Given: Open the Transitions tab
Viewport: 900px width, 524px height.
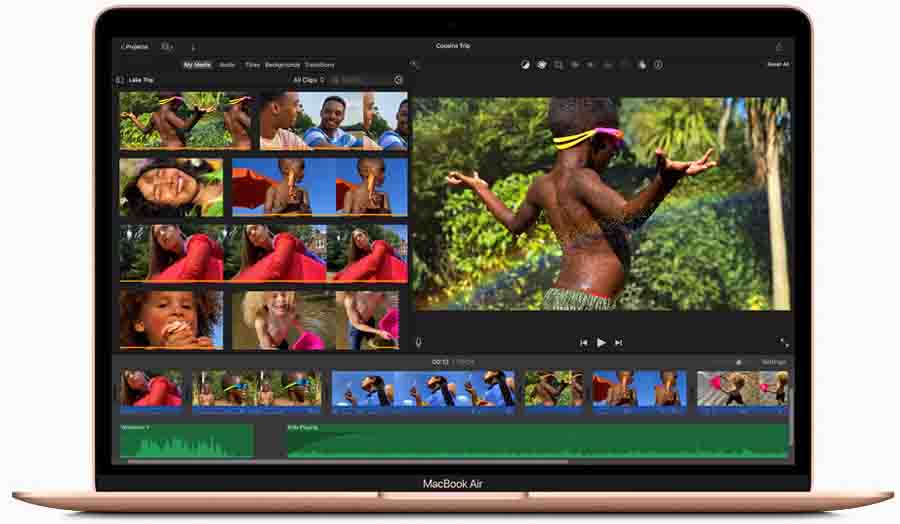Looking at the screenshot, I should 320,65.
